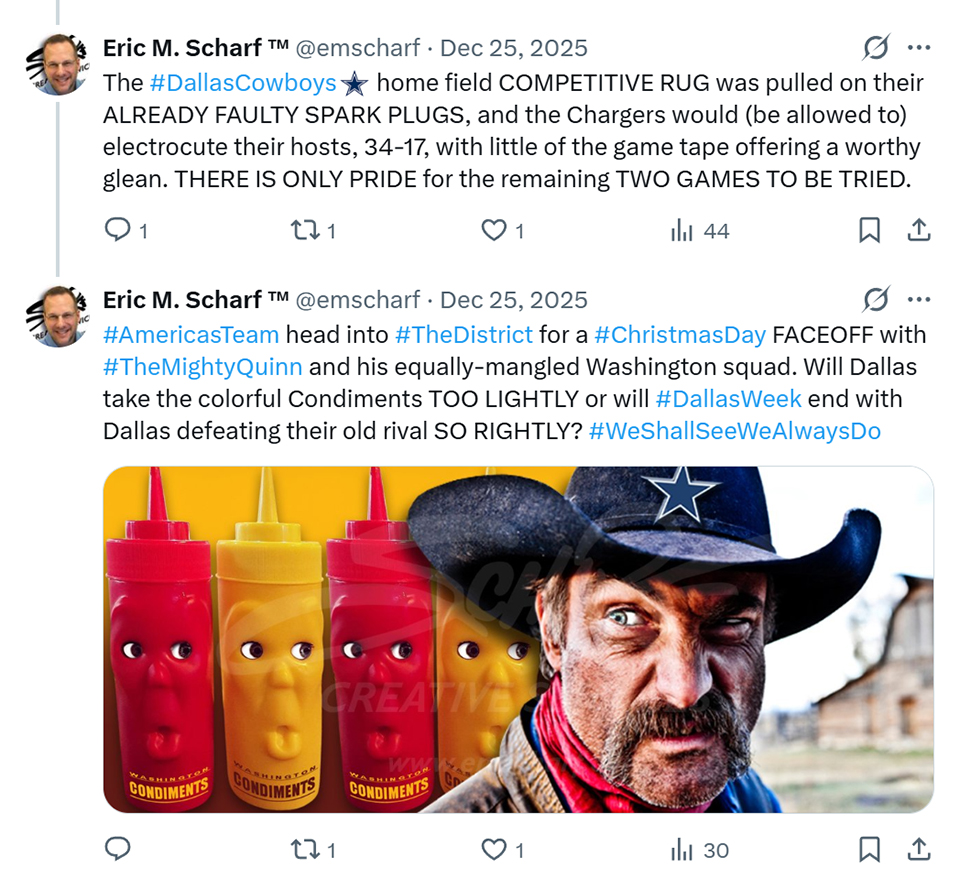Open Eric M. Scharf's top profile avatar
Viewport: 960px width, 889px height.
(62, 65)
